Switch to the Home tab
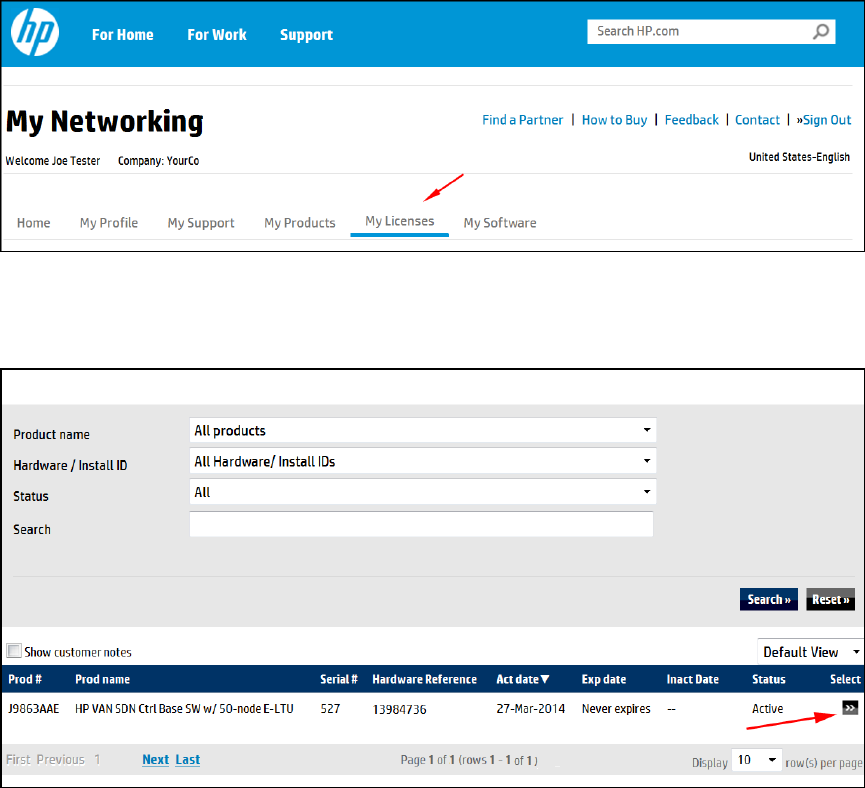The width and height of the screenshot is (865, 788). click(x=34, y=223)
